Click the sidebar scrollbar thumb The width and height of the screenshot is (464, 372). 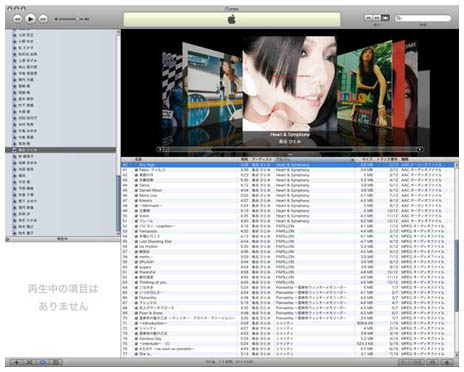(x=118, y=203)
